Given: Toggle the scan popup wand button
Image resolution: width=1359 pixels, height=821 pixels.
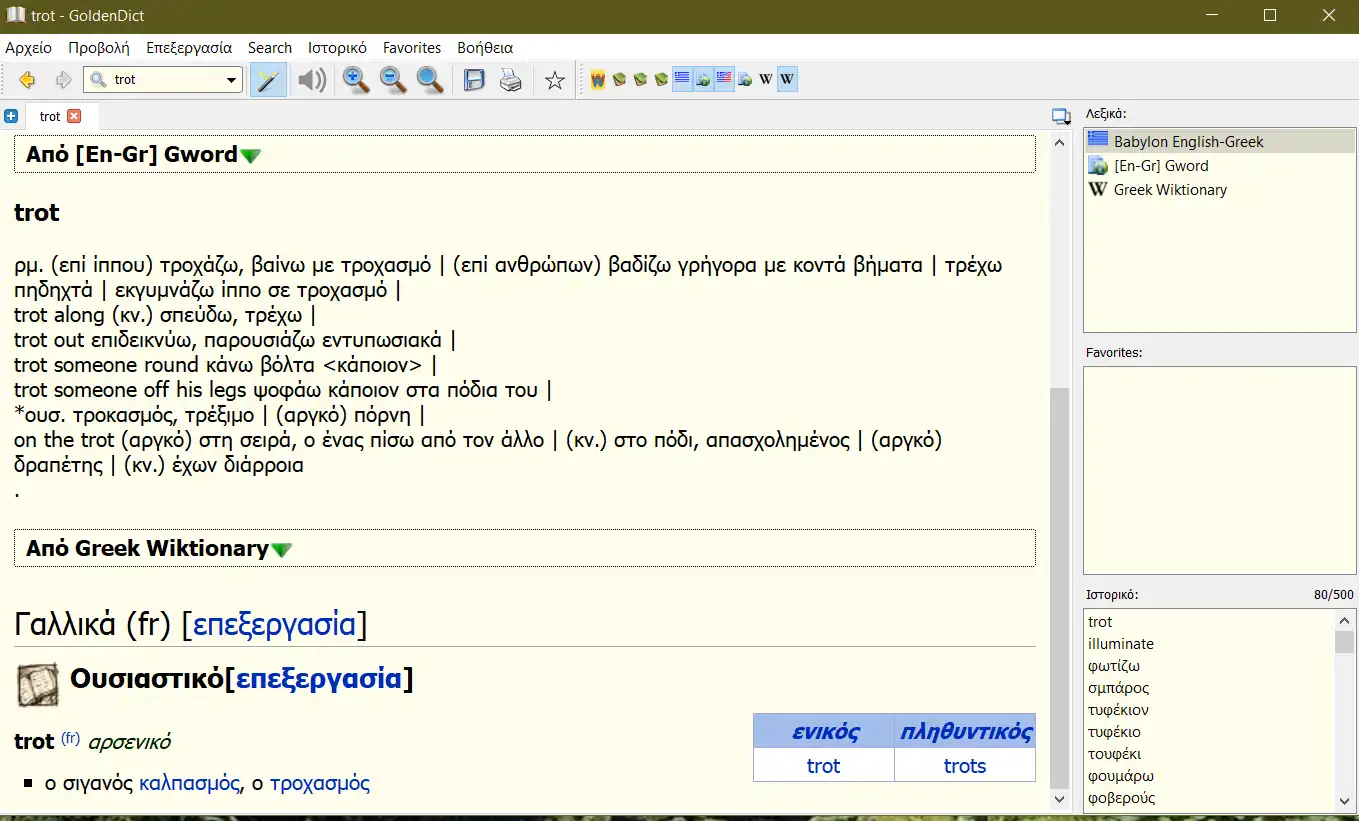Looking at the screenshot, I should click(x=267, y=80).
